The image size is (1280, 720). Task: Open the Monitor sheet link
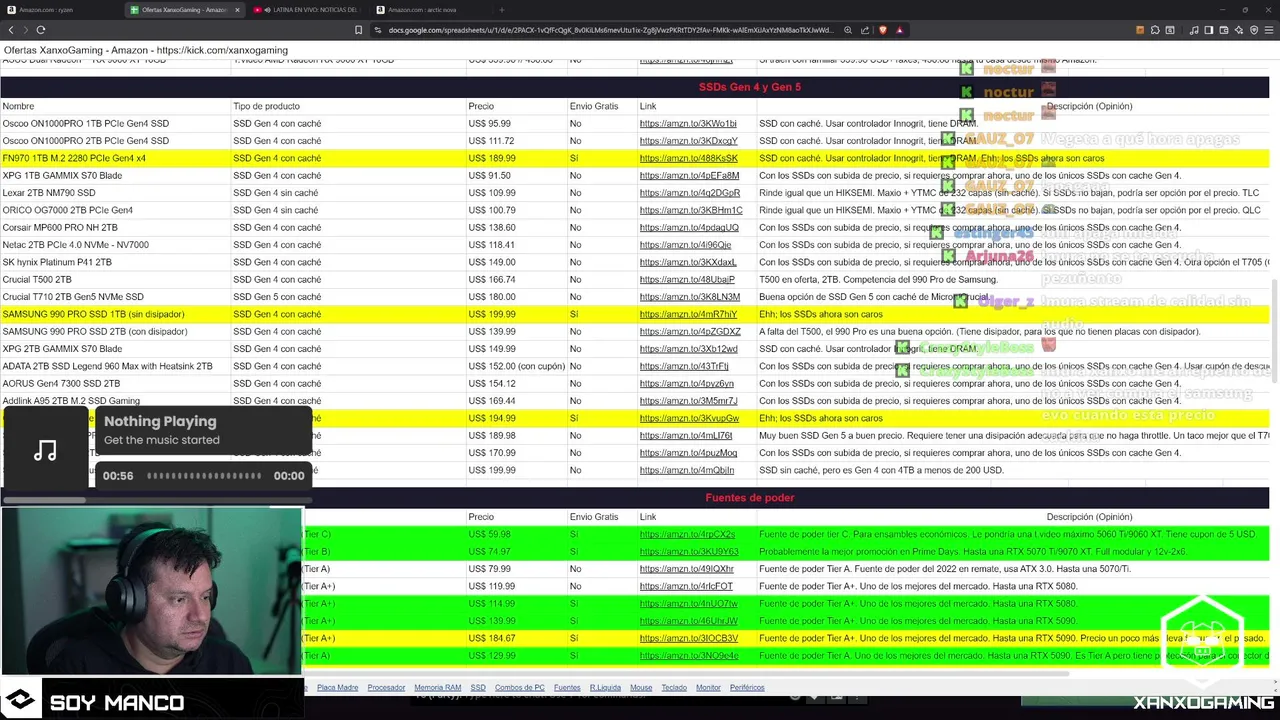708,688
